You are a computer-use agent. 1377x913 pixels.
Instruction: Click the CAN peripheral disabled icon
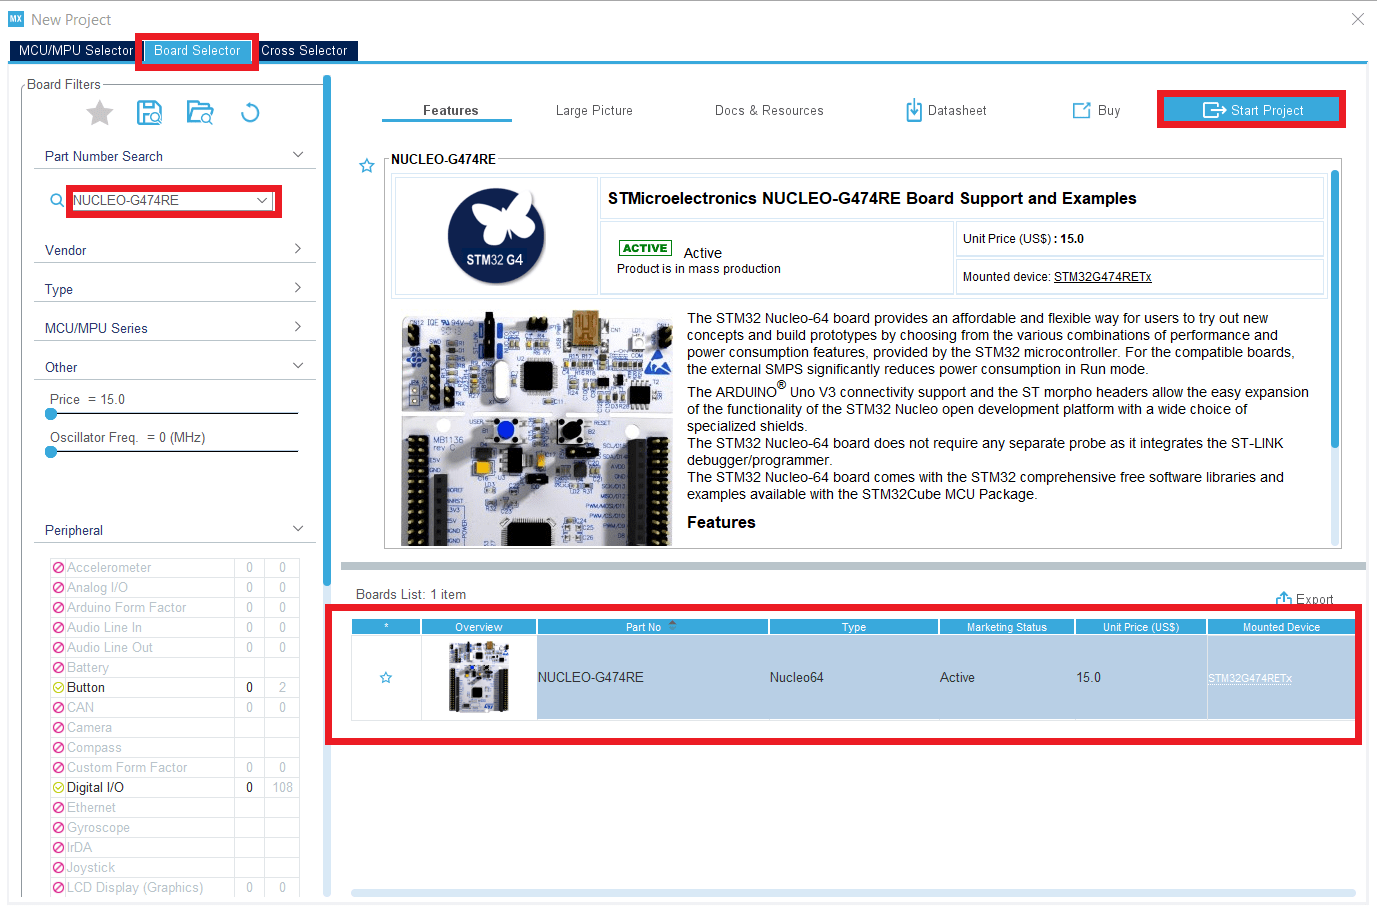[x=58, y=708]
